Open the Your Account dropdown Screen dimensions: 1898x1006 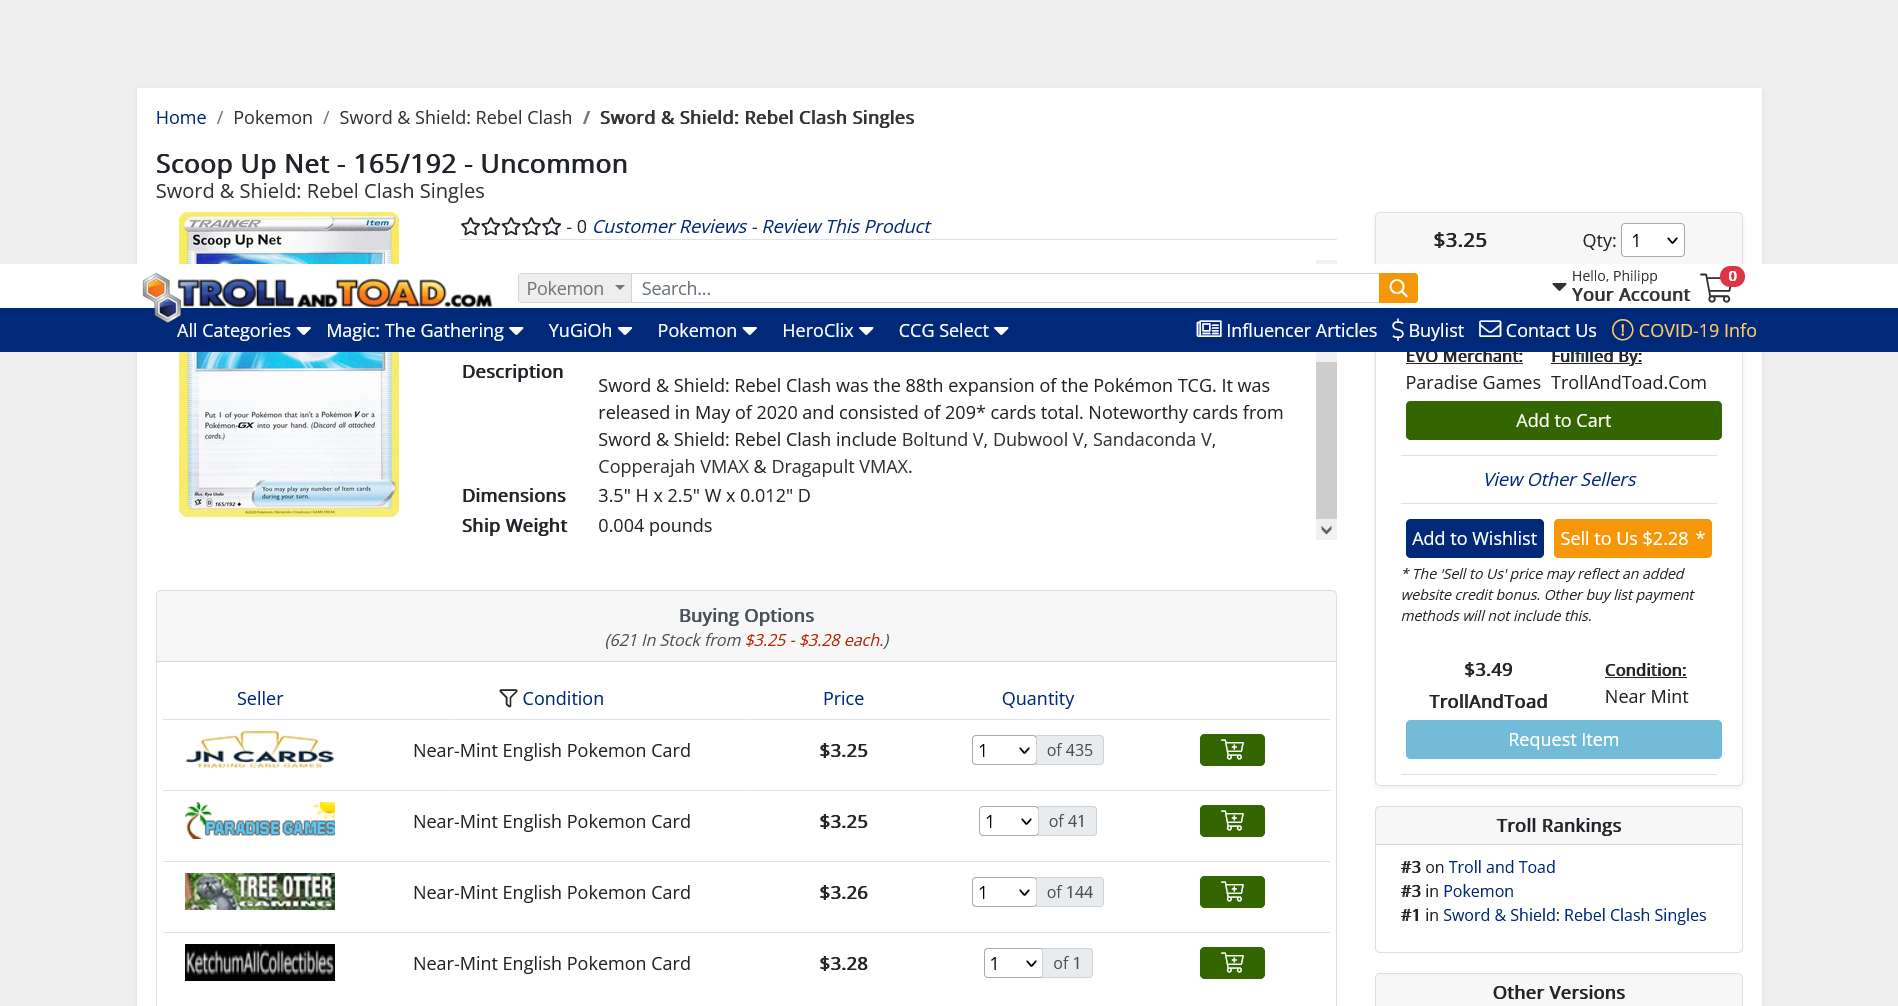1621,286
